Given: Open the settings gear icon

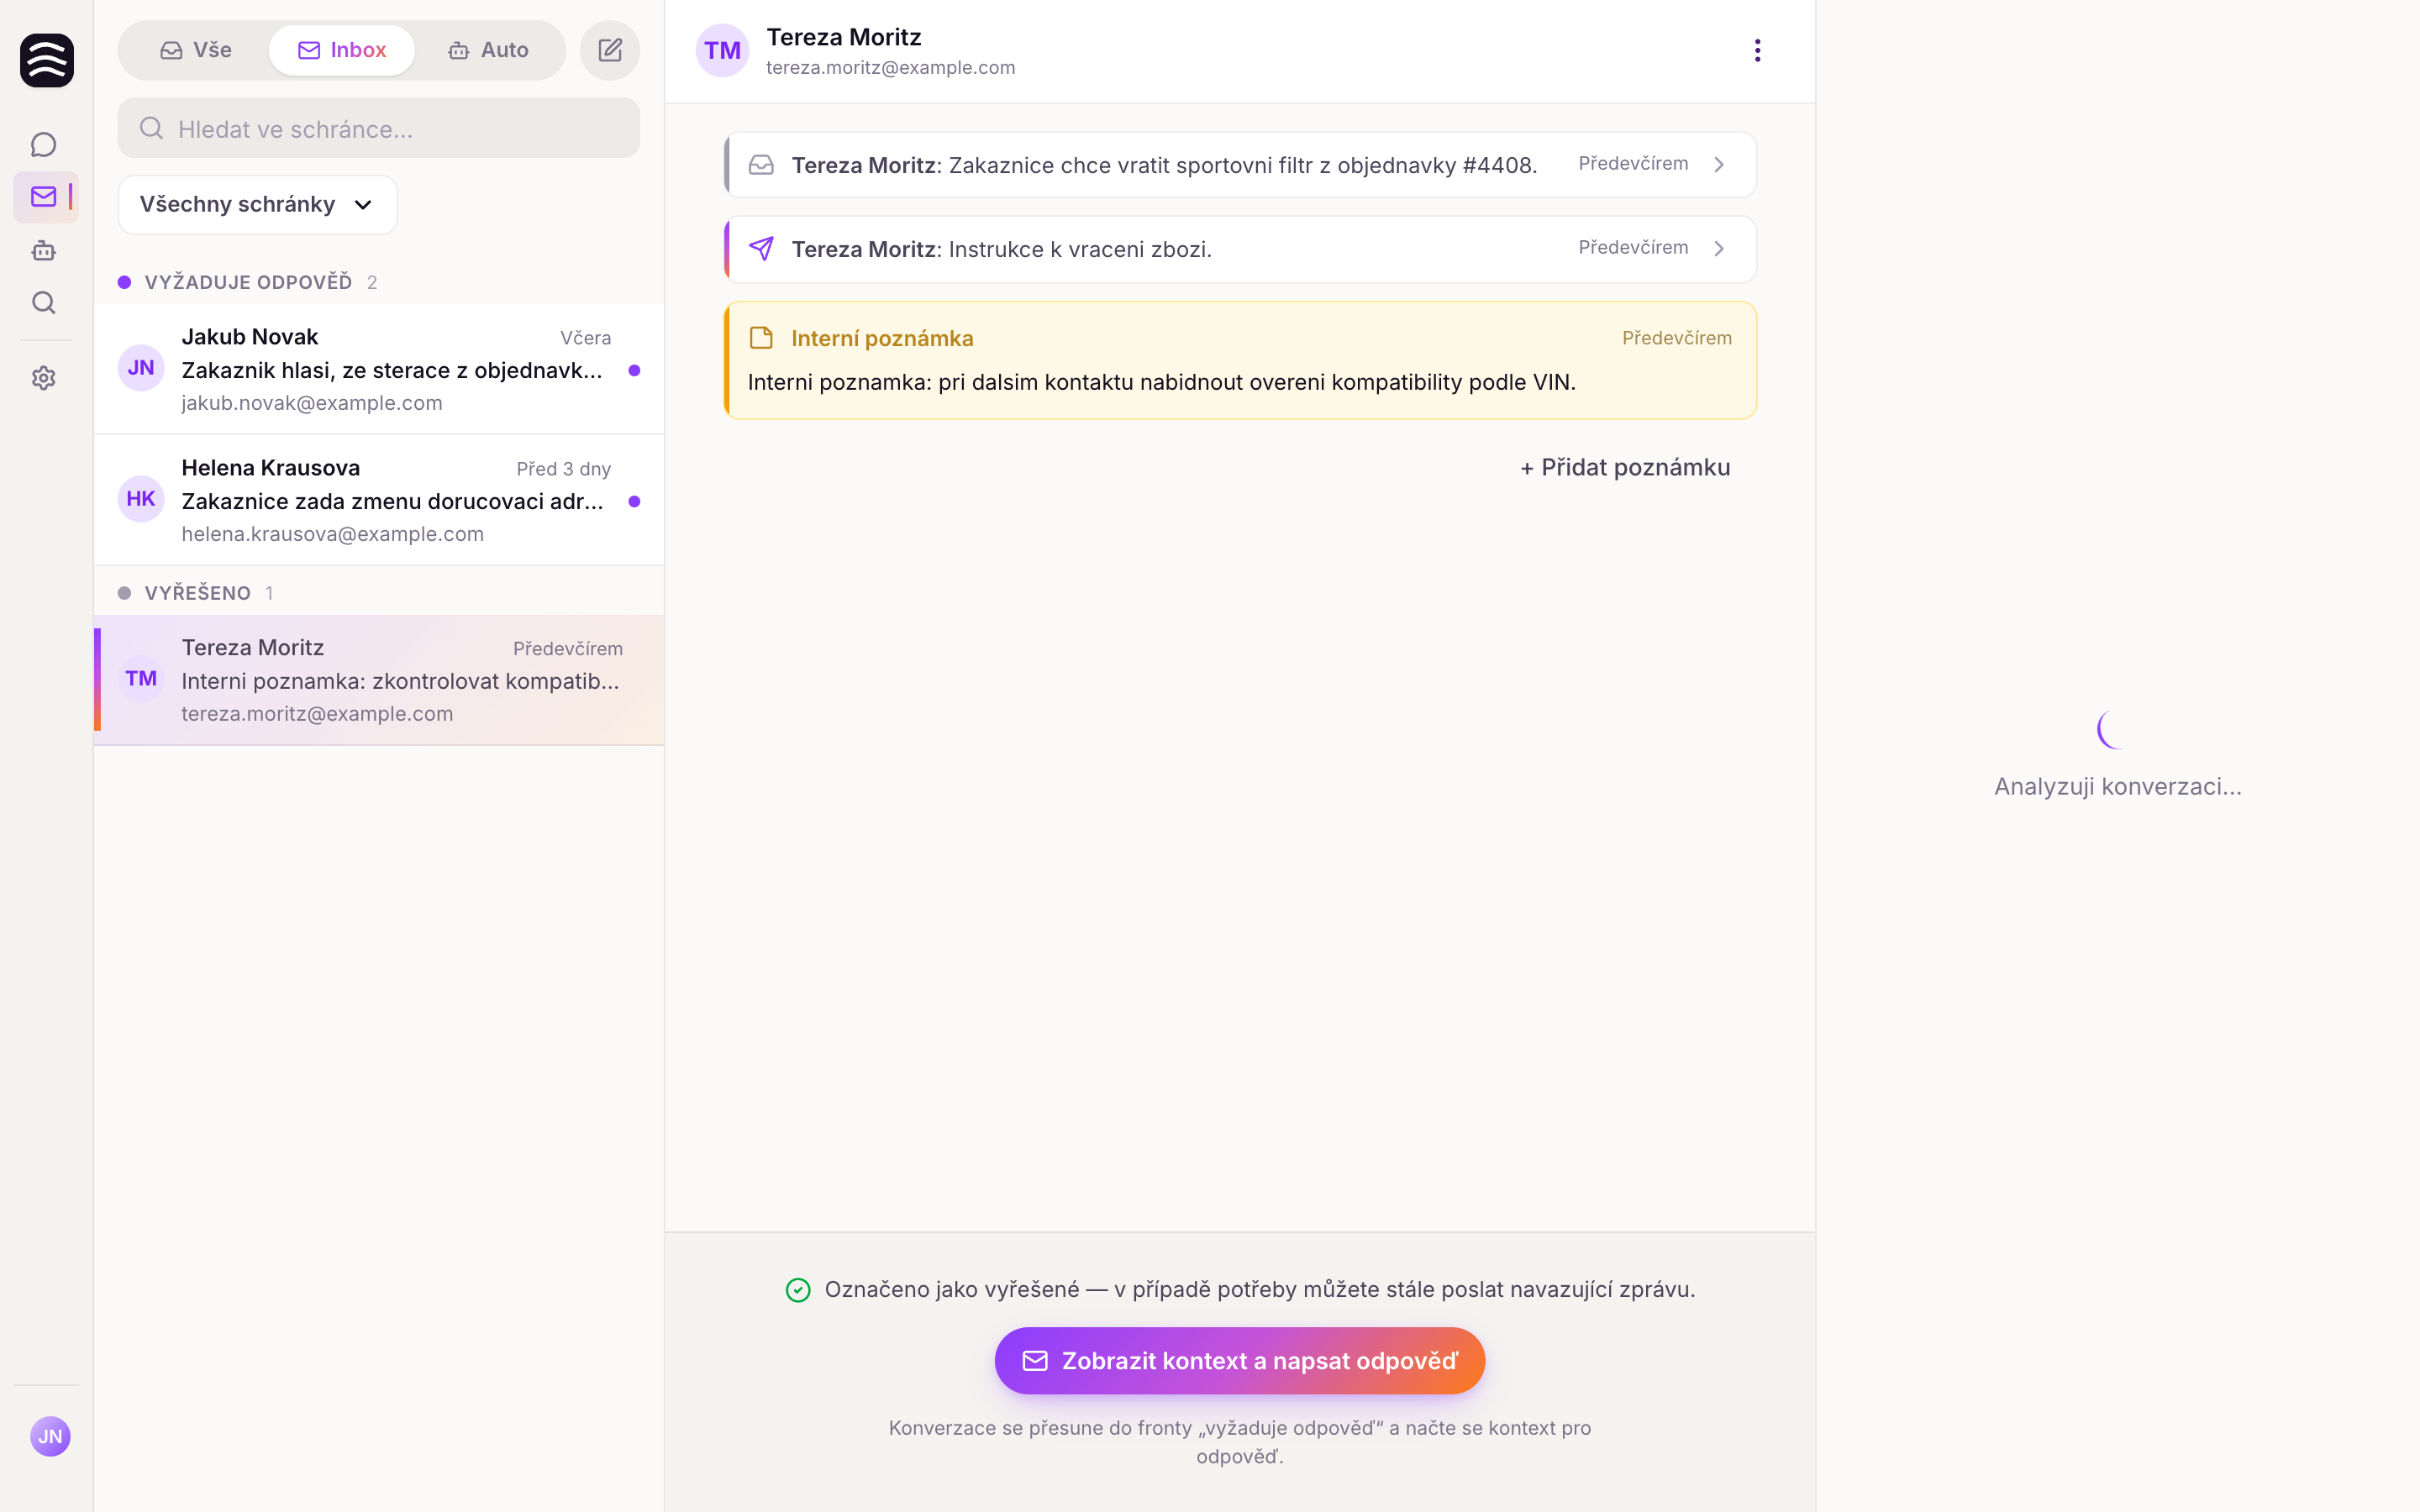Looking at the screenshot, I should coord(43,378).
